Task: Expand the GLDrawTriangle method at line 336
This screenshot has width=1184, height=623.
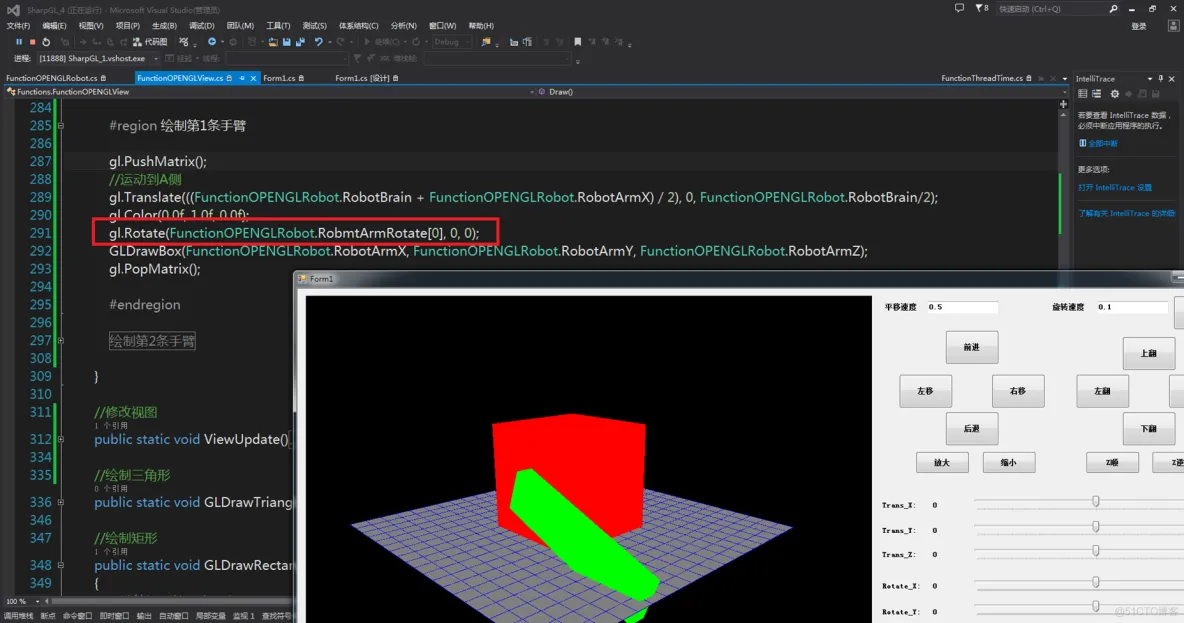Action: [x=60, y=502]
